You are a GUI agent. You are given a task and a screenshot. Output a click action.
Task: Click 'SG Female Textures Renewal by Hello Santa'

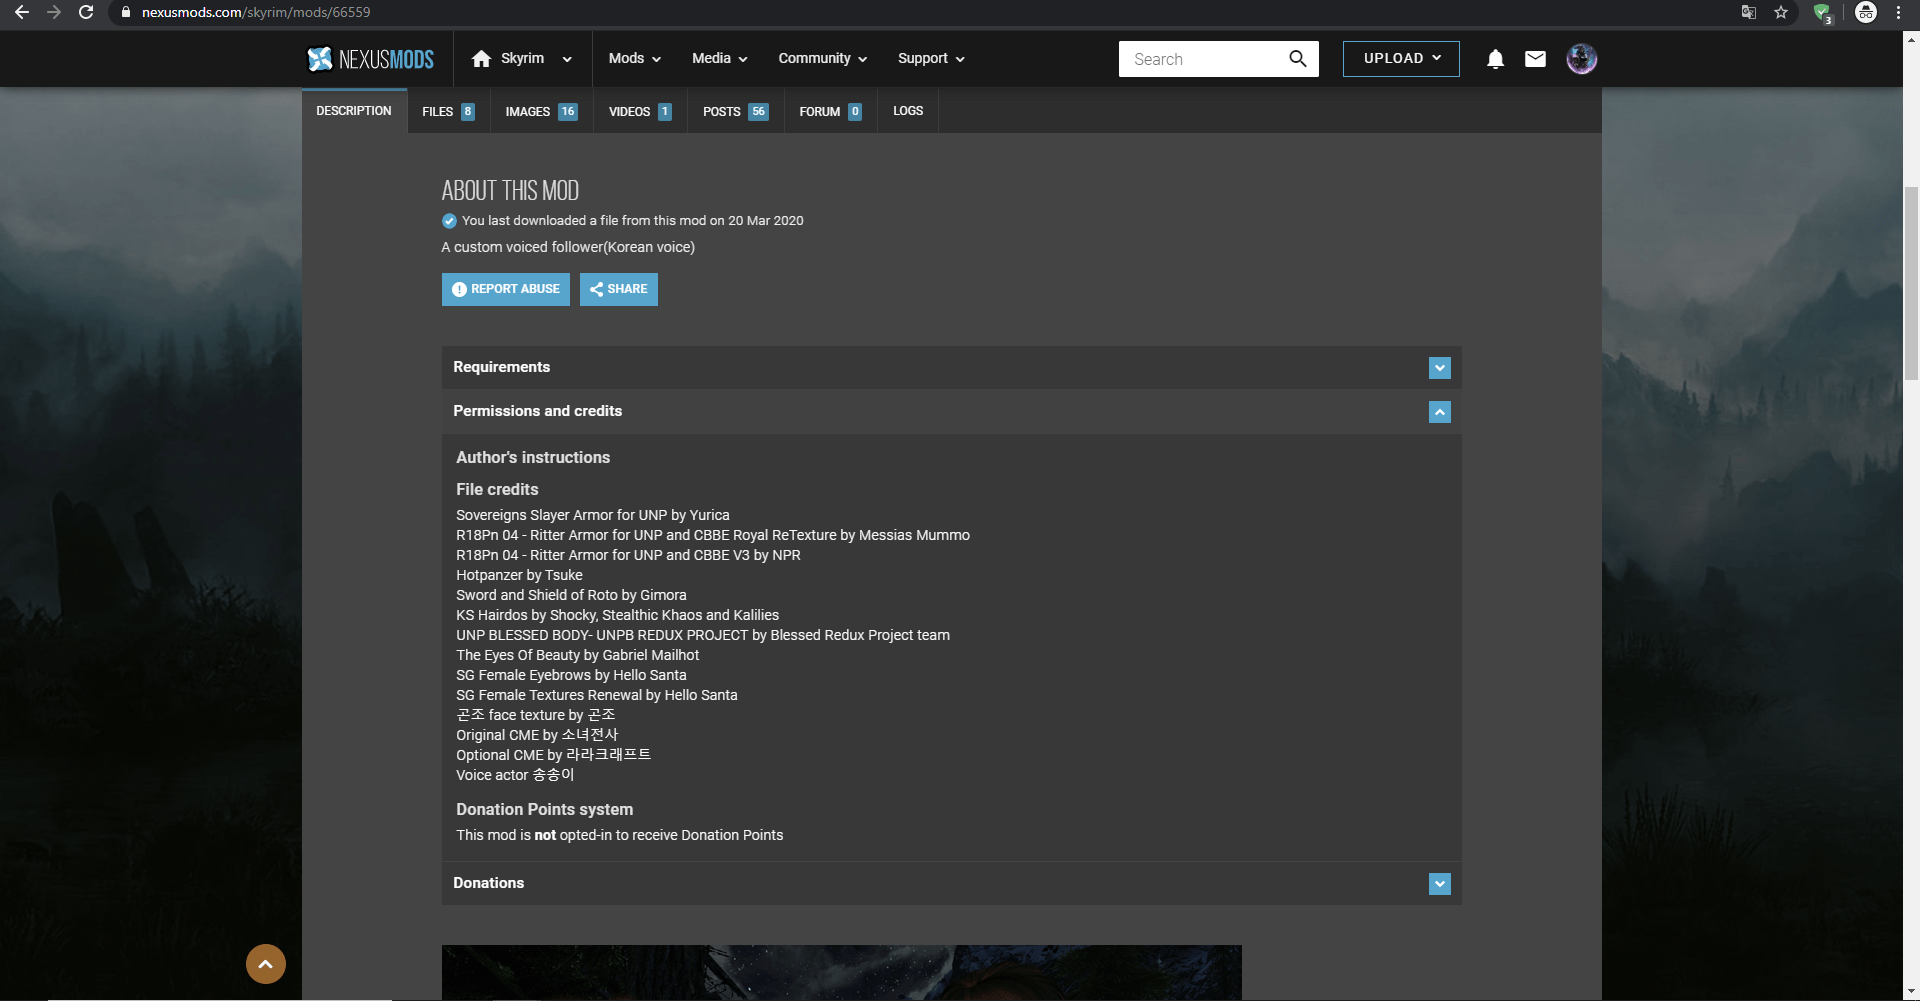point(597,696)
